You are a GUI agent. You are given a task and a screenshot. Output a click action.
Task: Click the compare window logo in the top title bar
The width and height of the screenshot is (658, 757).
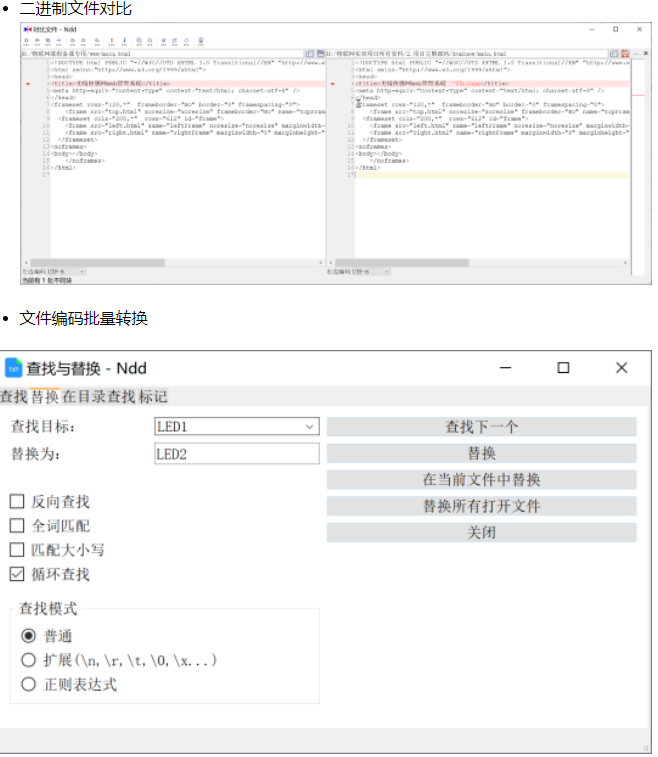point(27,29)
